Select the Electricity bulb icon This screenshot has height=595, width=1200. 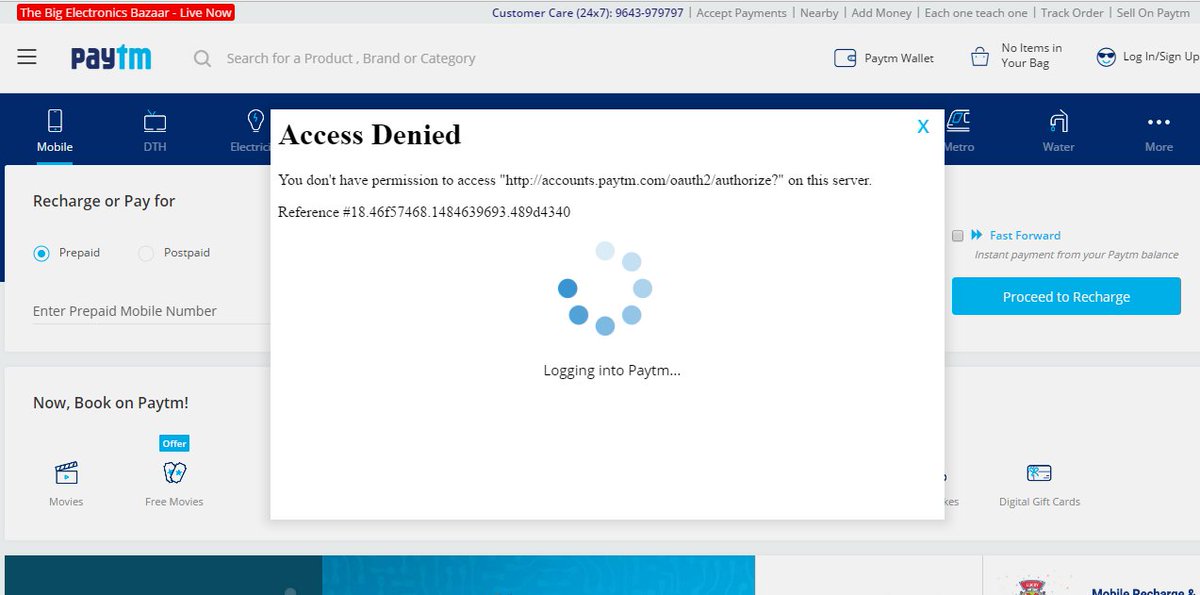pos(256,122)
